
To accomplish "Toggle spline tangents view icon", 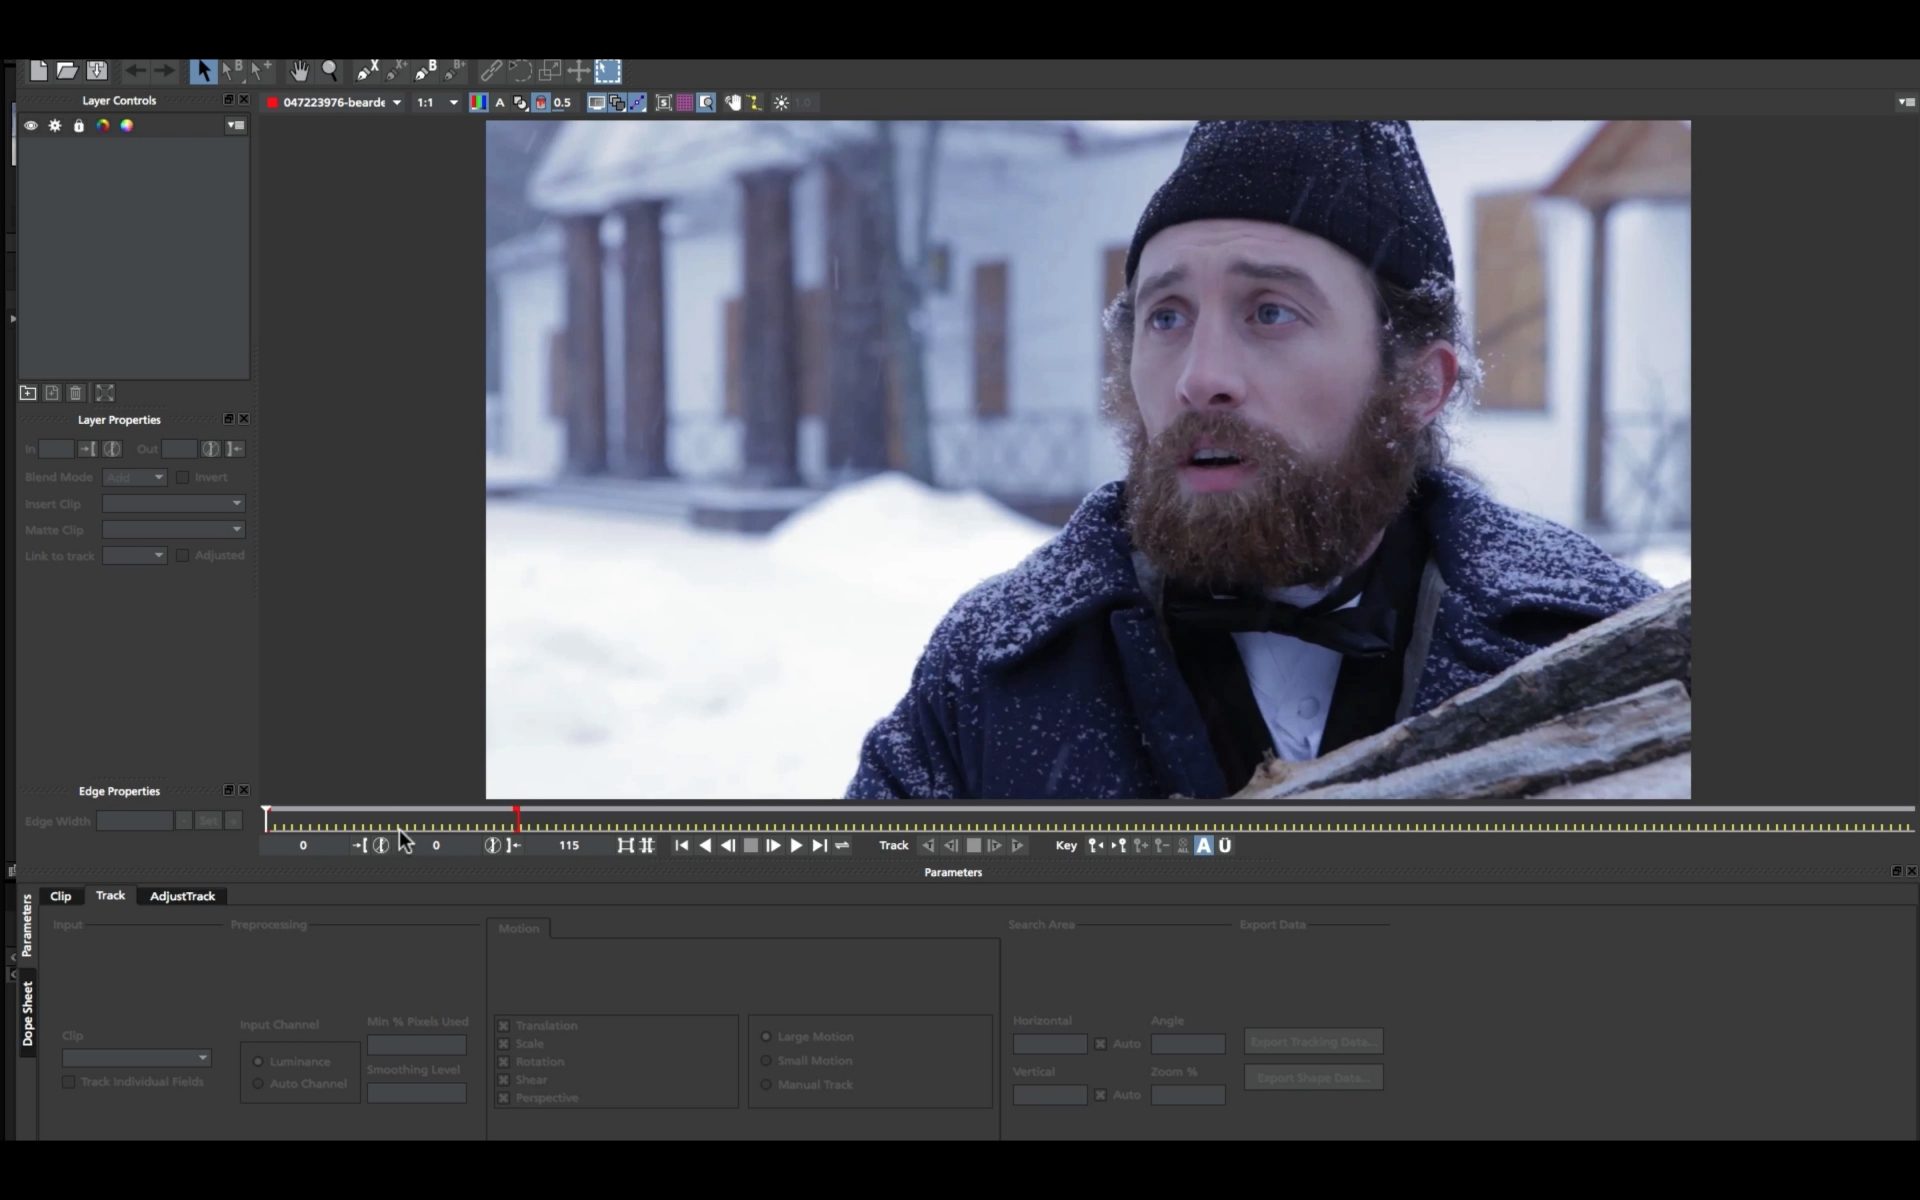I will tap(637, 102).
